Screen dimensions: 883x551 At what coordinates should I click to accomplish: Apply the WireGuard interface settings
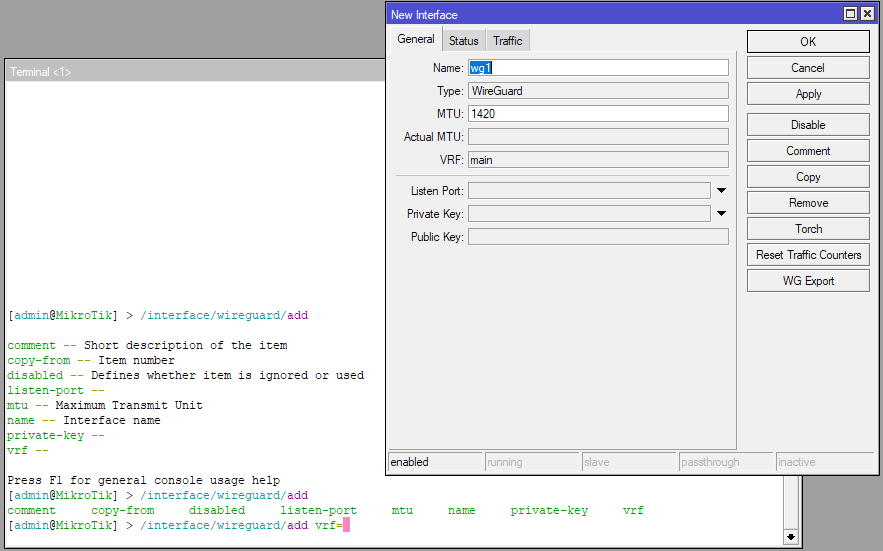[807, 94]
